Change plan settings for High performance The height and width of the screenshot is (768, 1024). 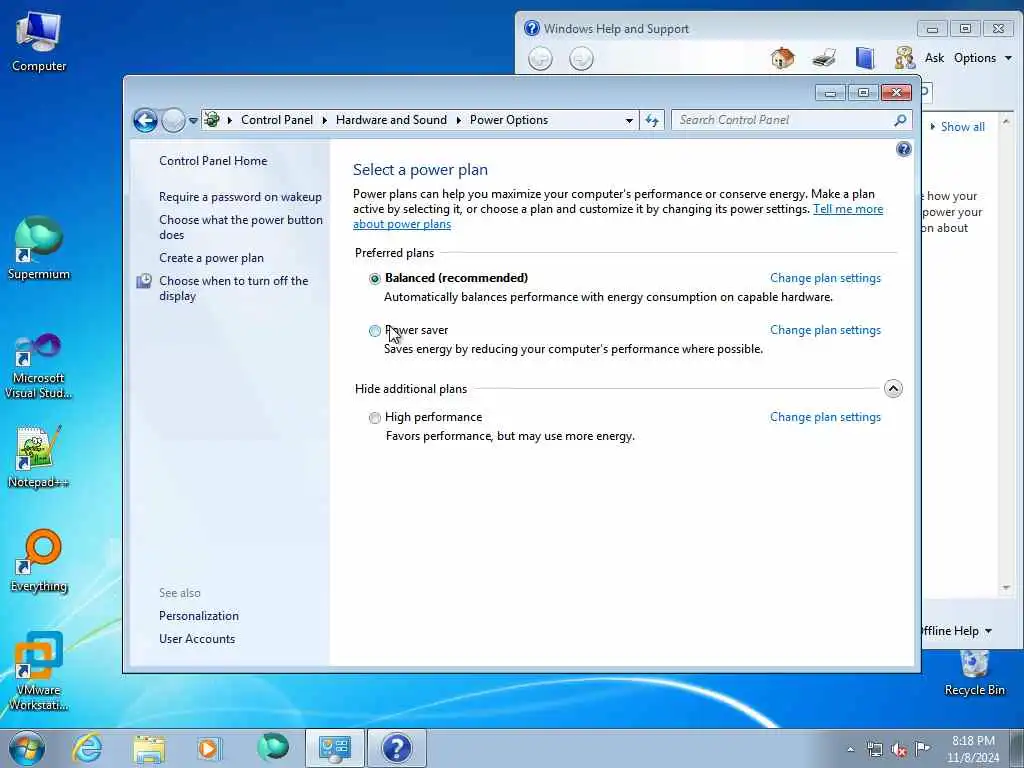(x=825, y=417)
